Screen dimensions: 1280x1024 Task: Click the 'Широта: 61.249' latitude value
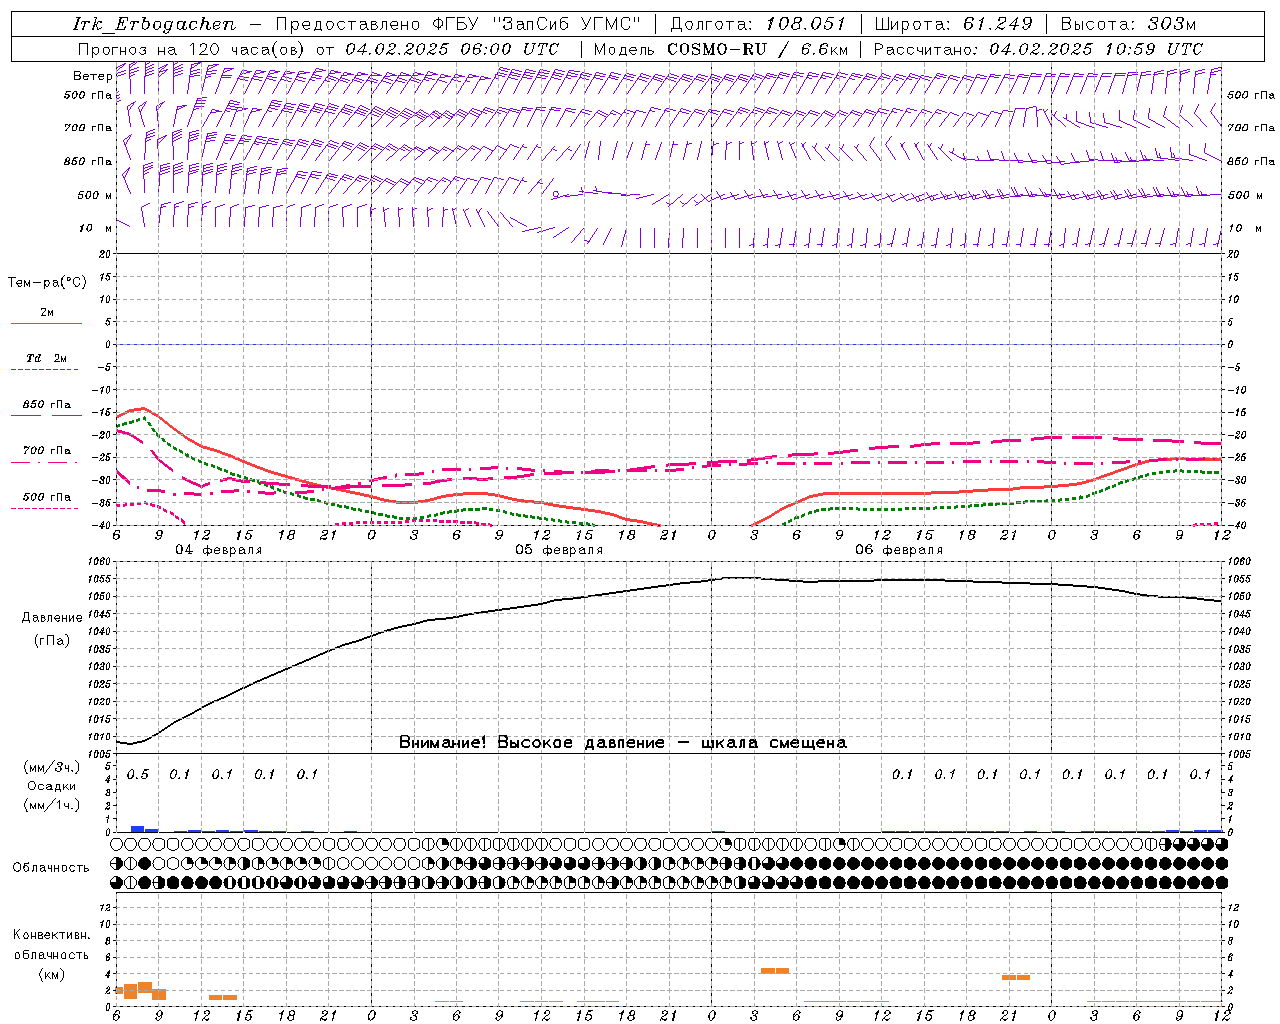pyautogui.click(x=953, y=24)
